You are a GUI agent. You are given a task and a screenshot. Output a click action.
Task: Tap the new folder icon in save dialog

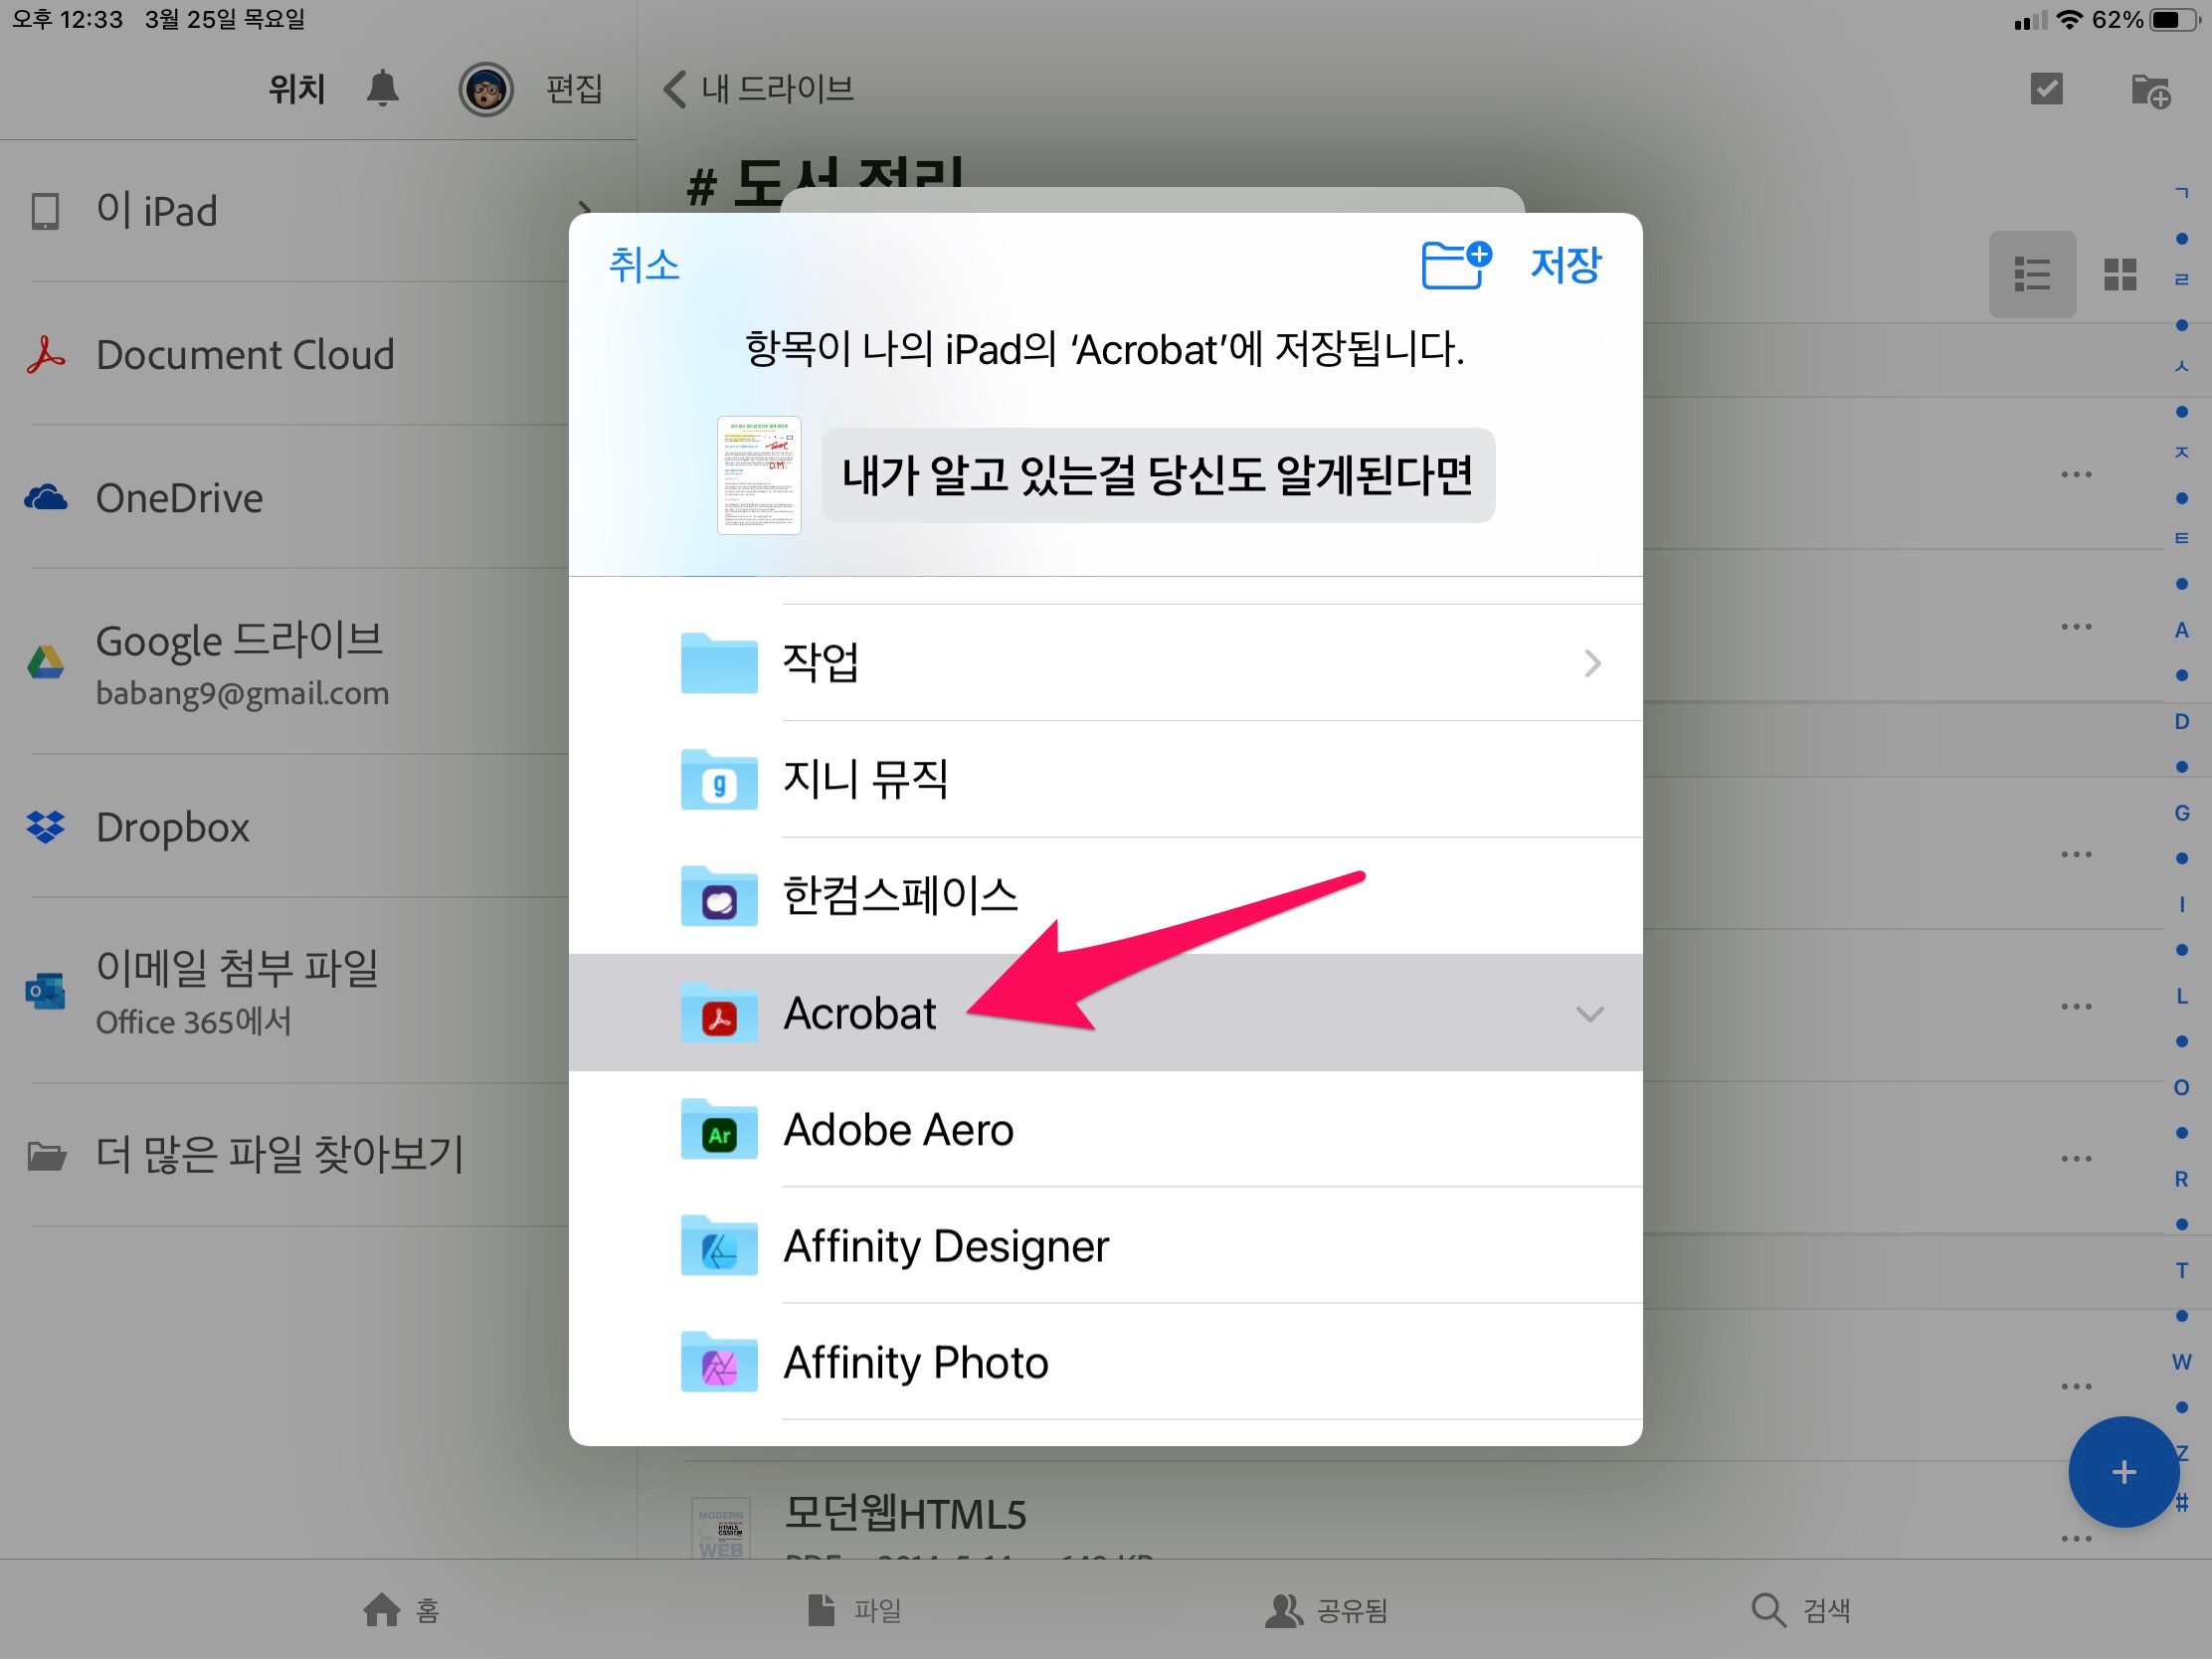pos(1455,264)
